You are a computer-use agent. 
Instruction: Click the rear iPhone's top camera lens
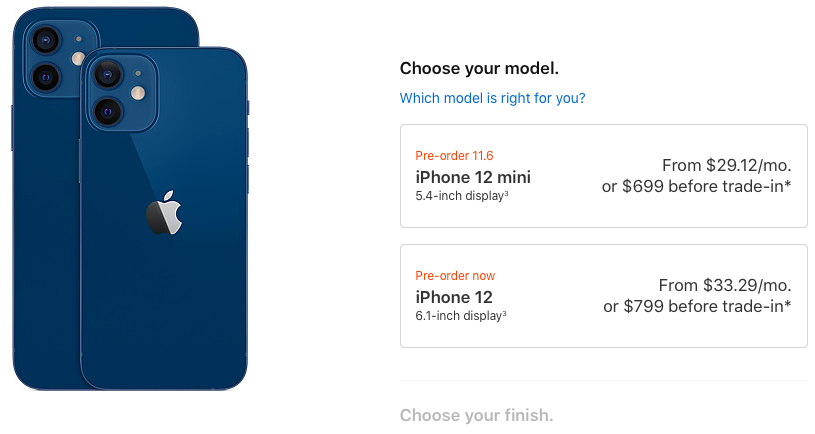point(46,40)
